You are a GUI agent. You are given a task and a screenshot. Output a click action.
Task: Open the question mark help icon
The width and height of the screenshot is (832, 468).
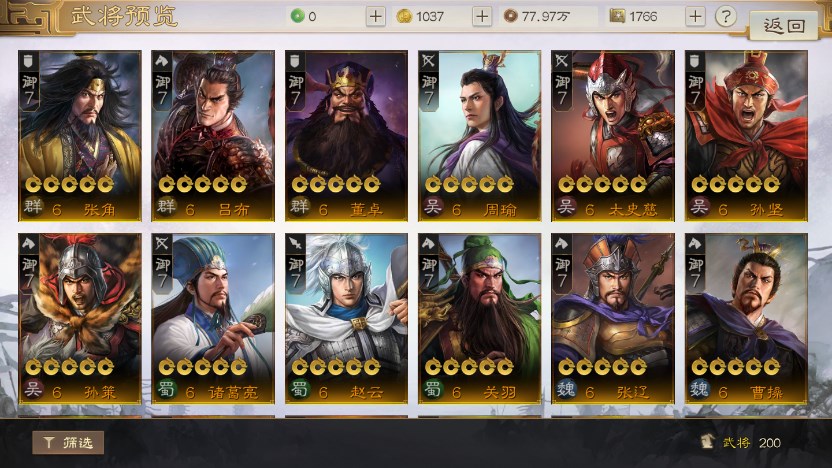725,17
